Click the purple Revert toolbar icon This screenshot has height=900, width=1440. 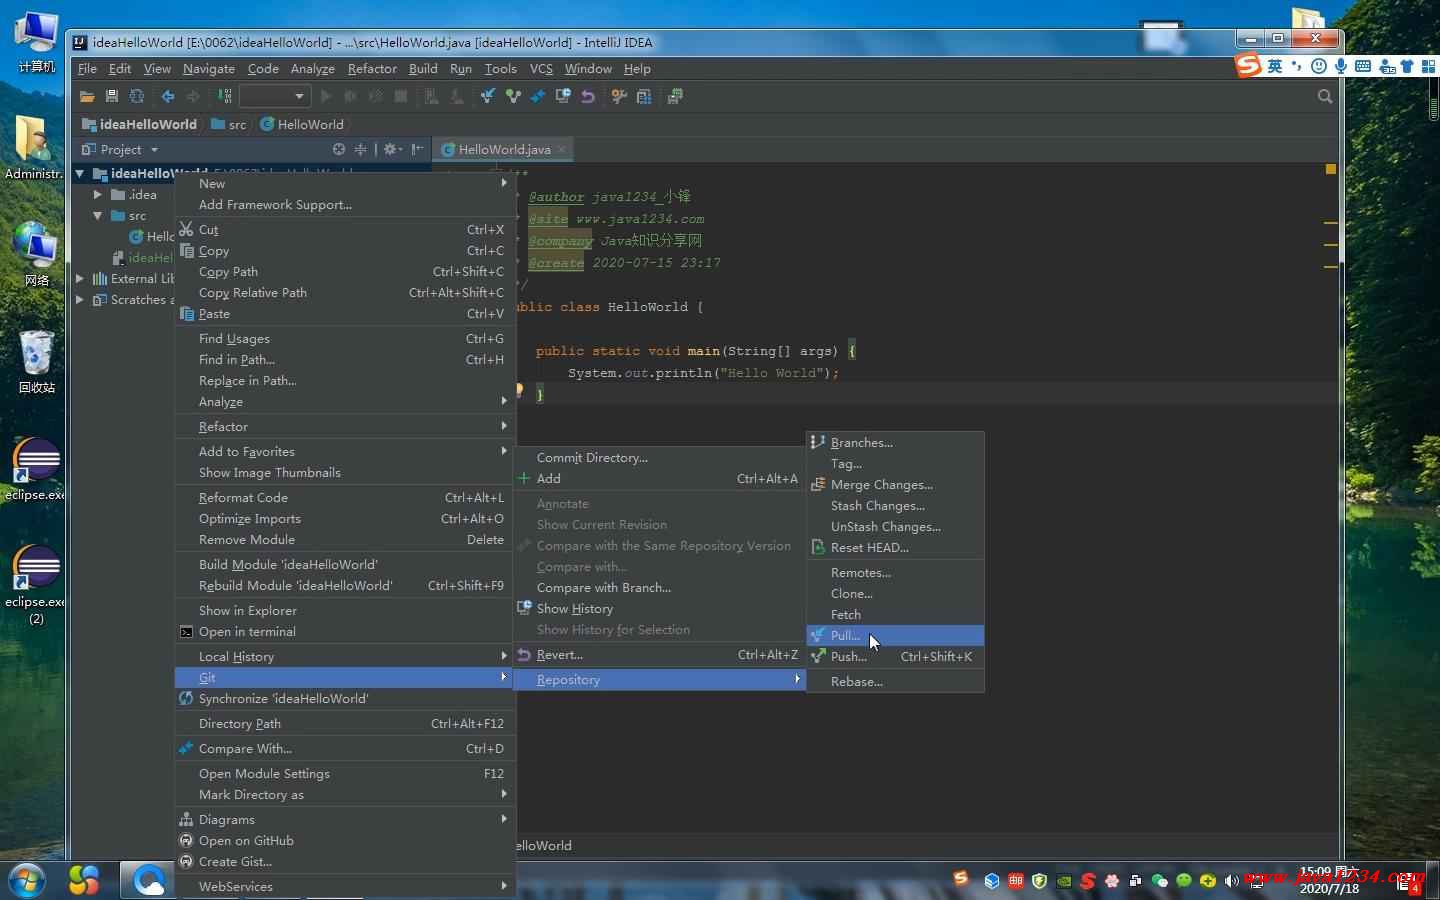tap(588, 96)
